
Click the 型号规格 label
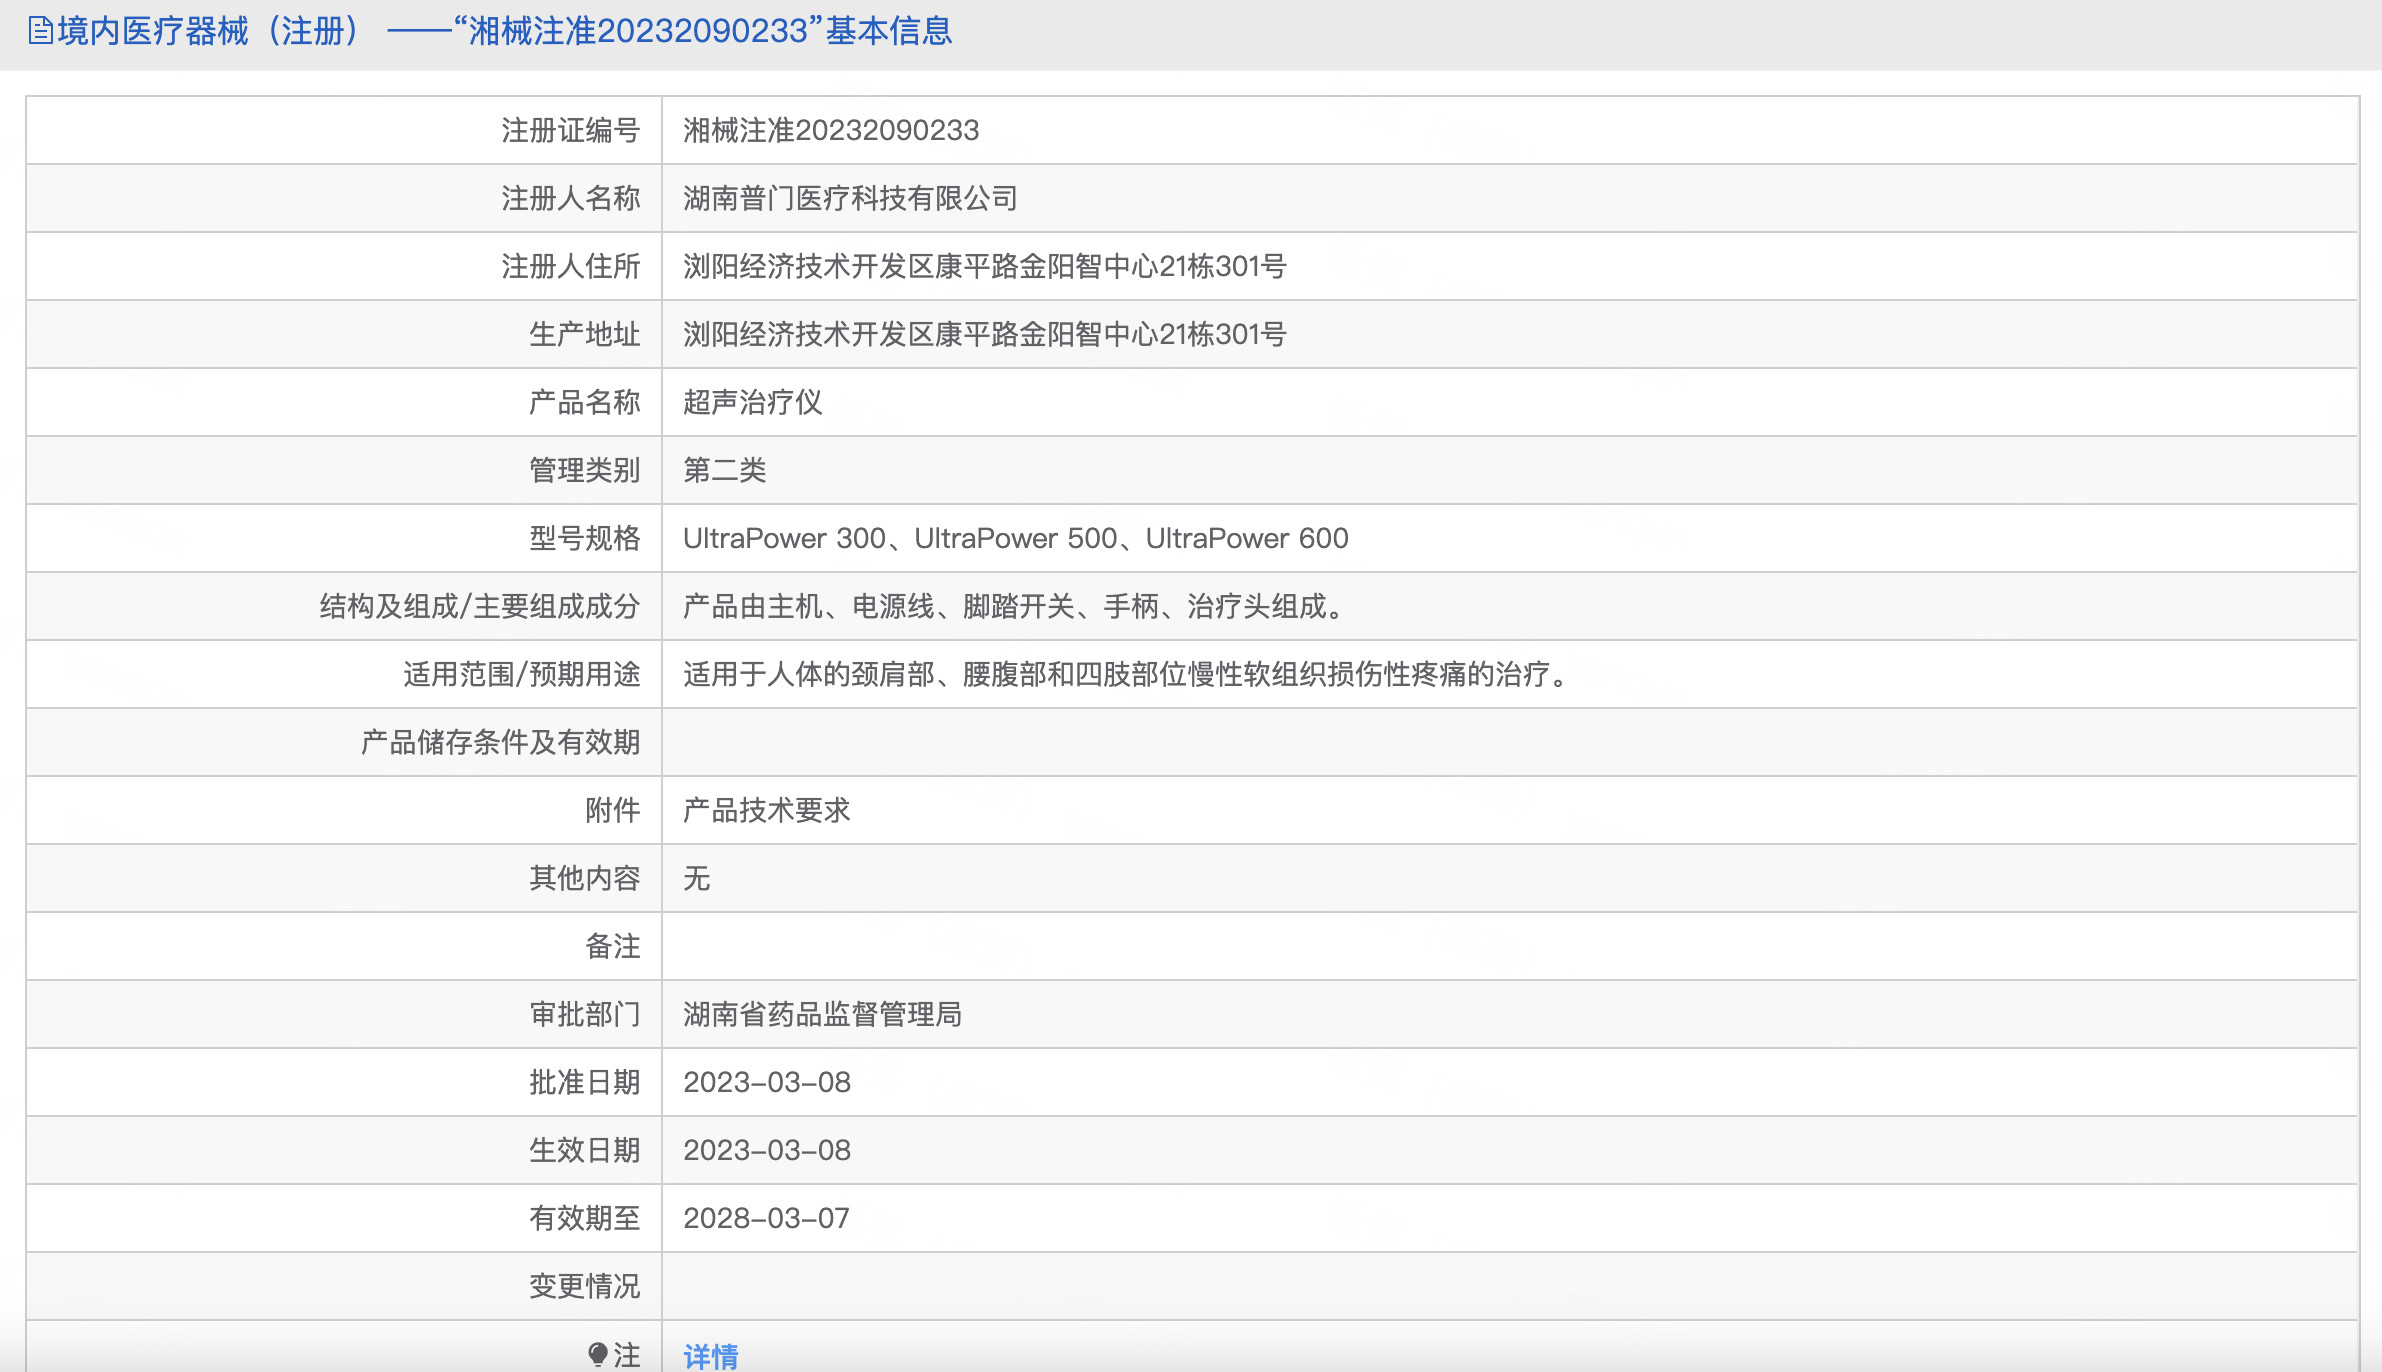coord(585,538)
